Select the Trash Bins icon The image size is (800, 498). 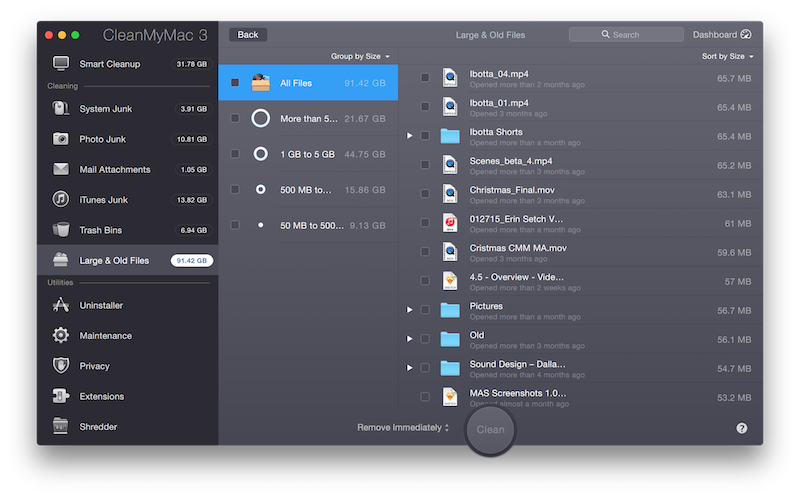pyautogui.click(x=61, y=230)
